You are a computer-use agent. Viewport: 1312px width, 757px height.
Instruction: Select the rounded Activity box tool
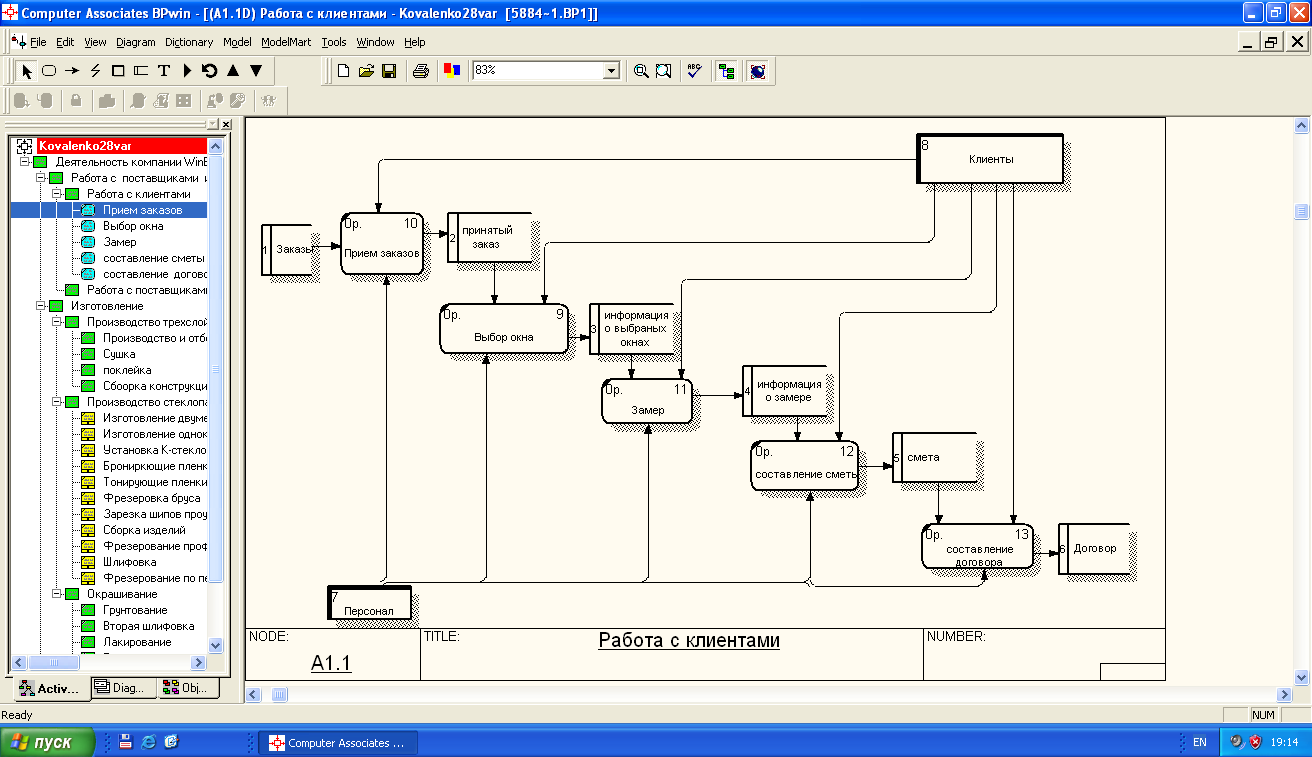point(49,71)
